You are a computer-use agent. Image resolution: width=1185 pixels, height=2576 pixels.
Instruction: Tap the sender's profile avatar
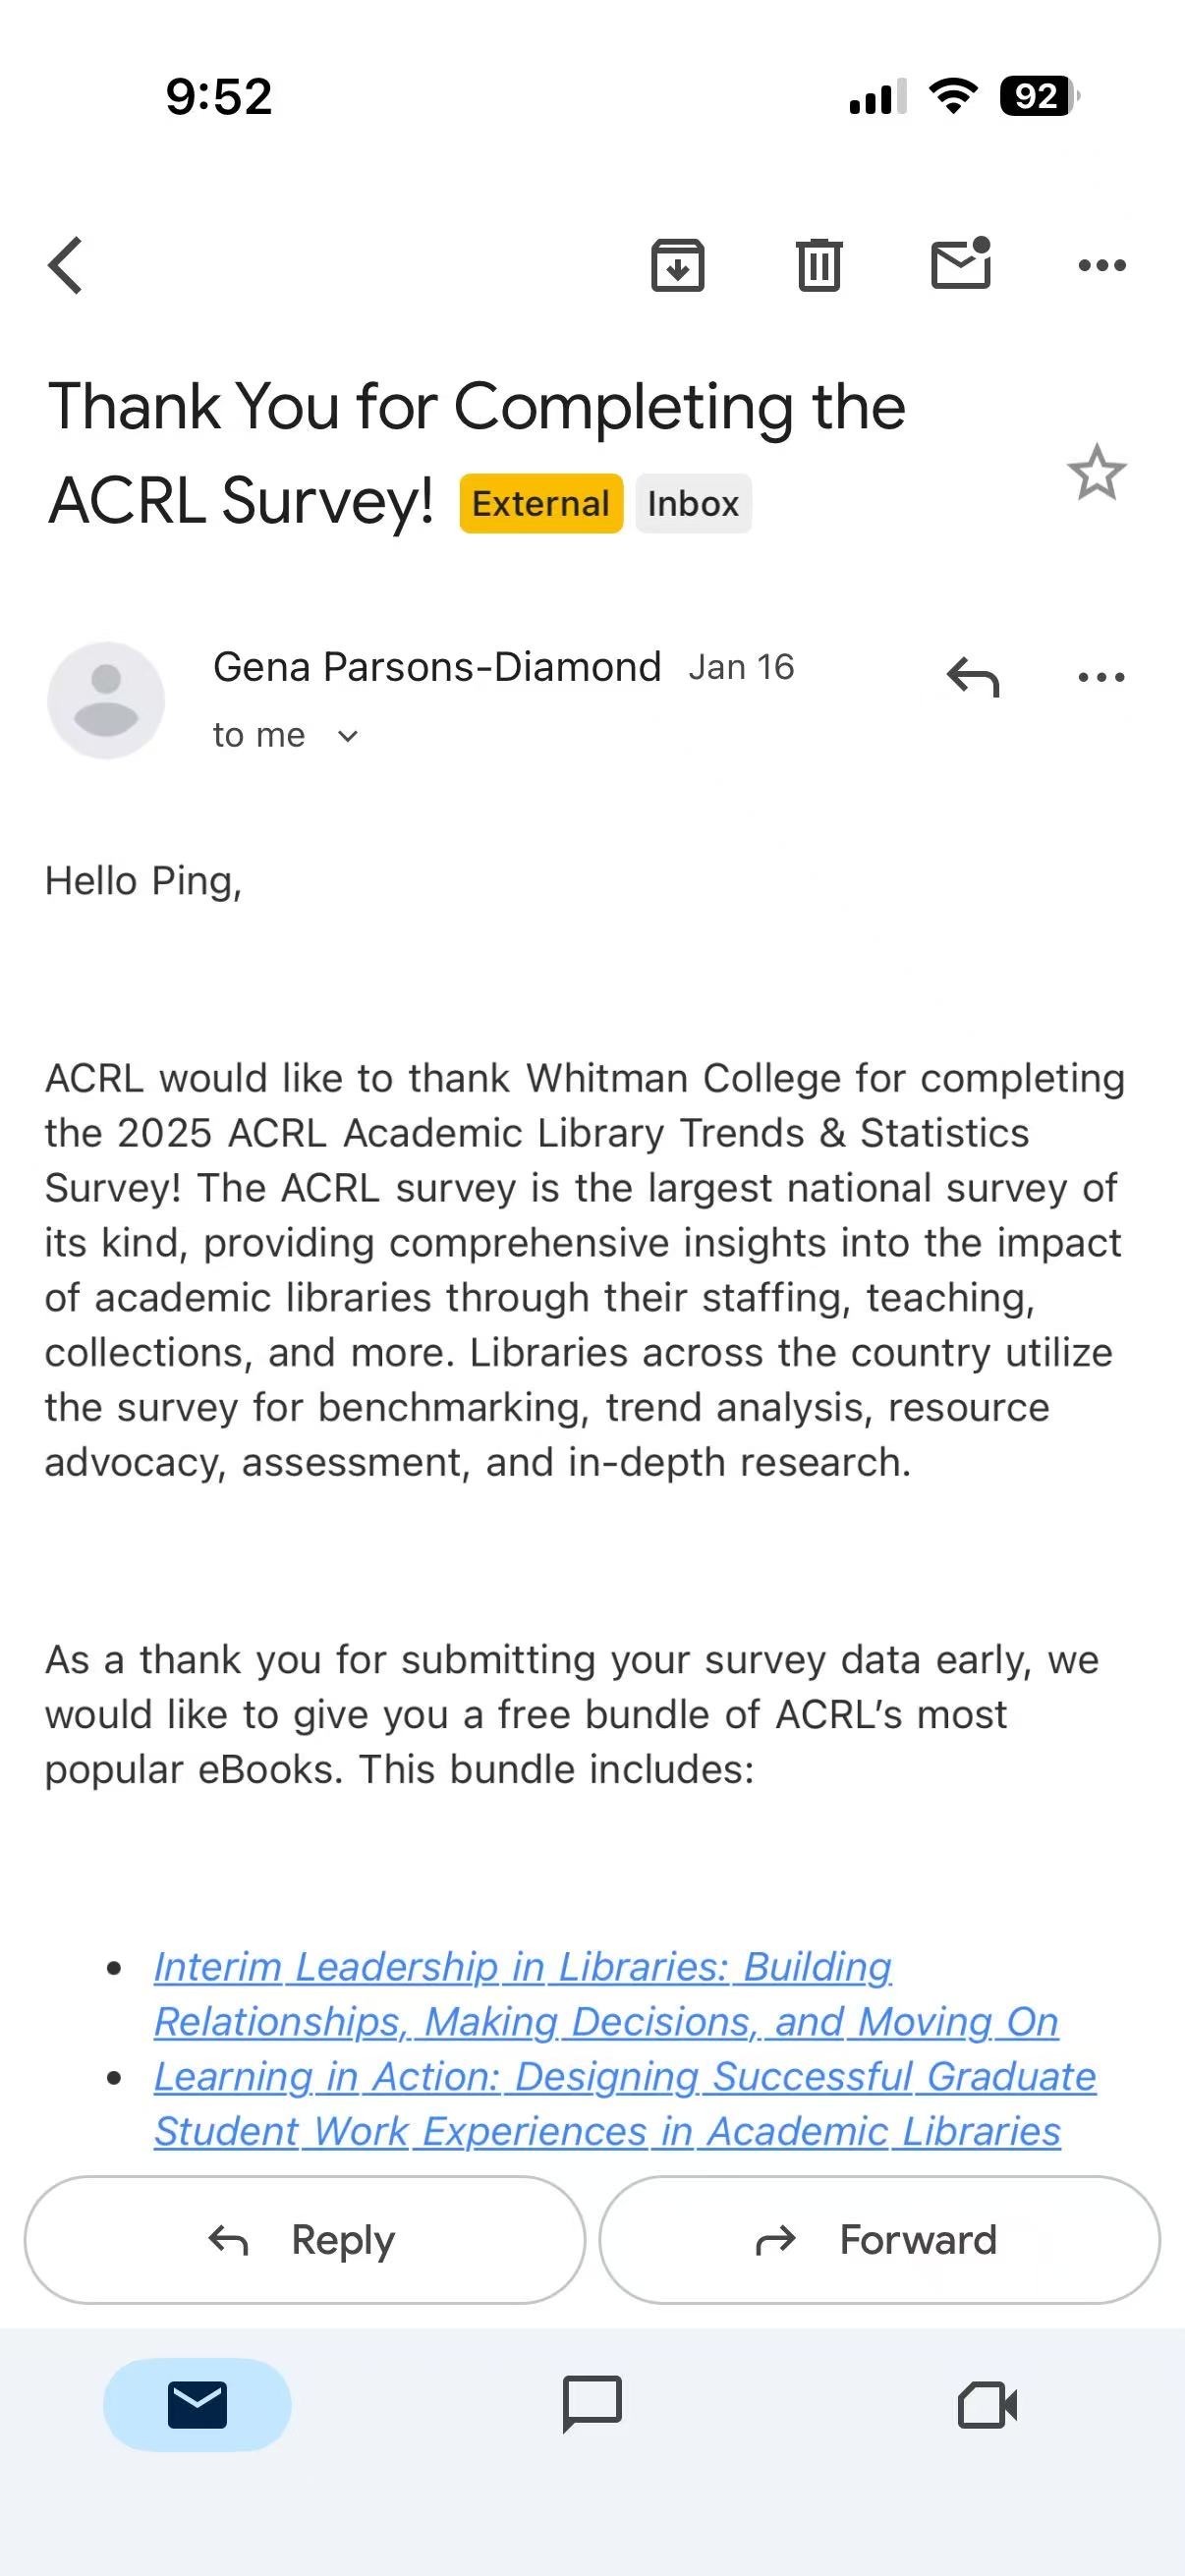[x=106, y=700]
